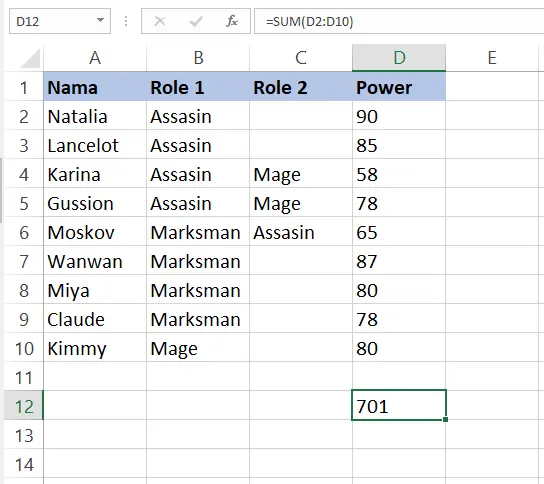Select column B header
Image resolution: width=544 pixels, height=484 pixels.
click(198, 58)
